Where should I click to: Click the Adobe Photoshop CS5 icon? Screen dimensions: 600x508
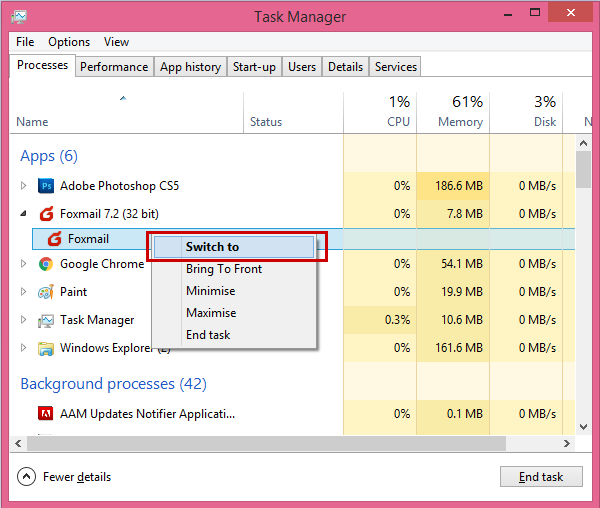coord(46,186)
